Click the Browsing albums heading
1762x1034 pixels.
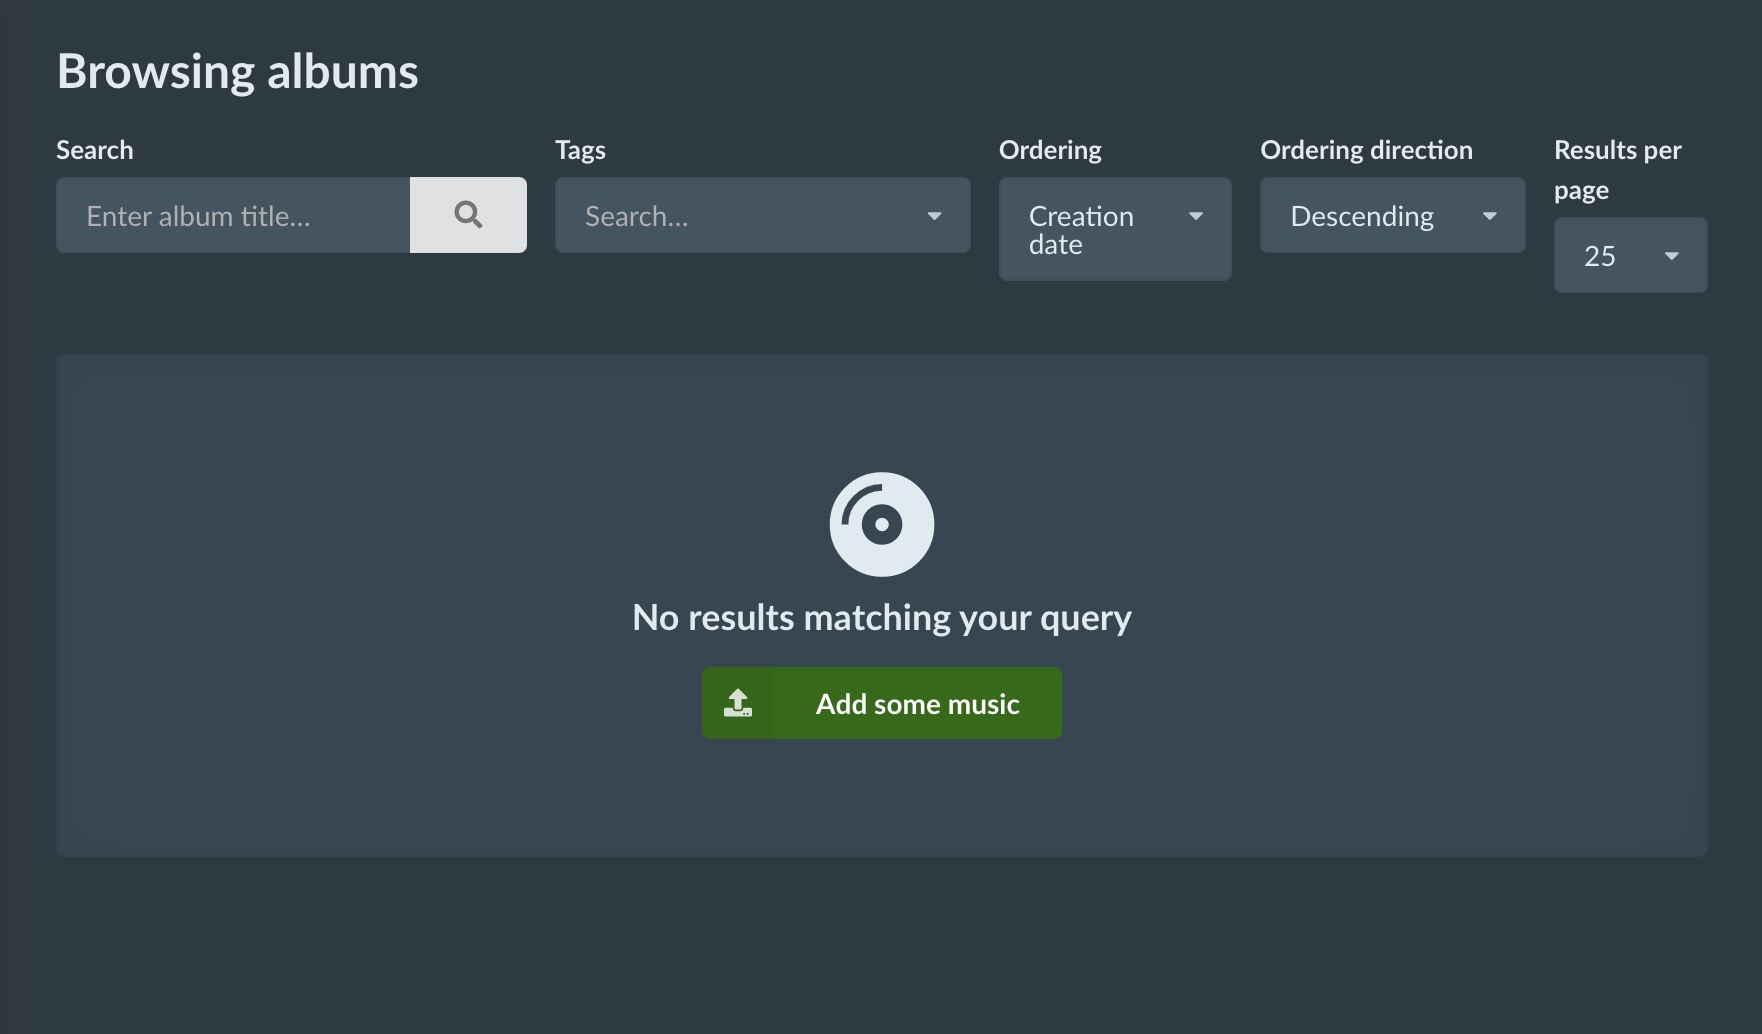click(238, 72)
